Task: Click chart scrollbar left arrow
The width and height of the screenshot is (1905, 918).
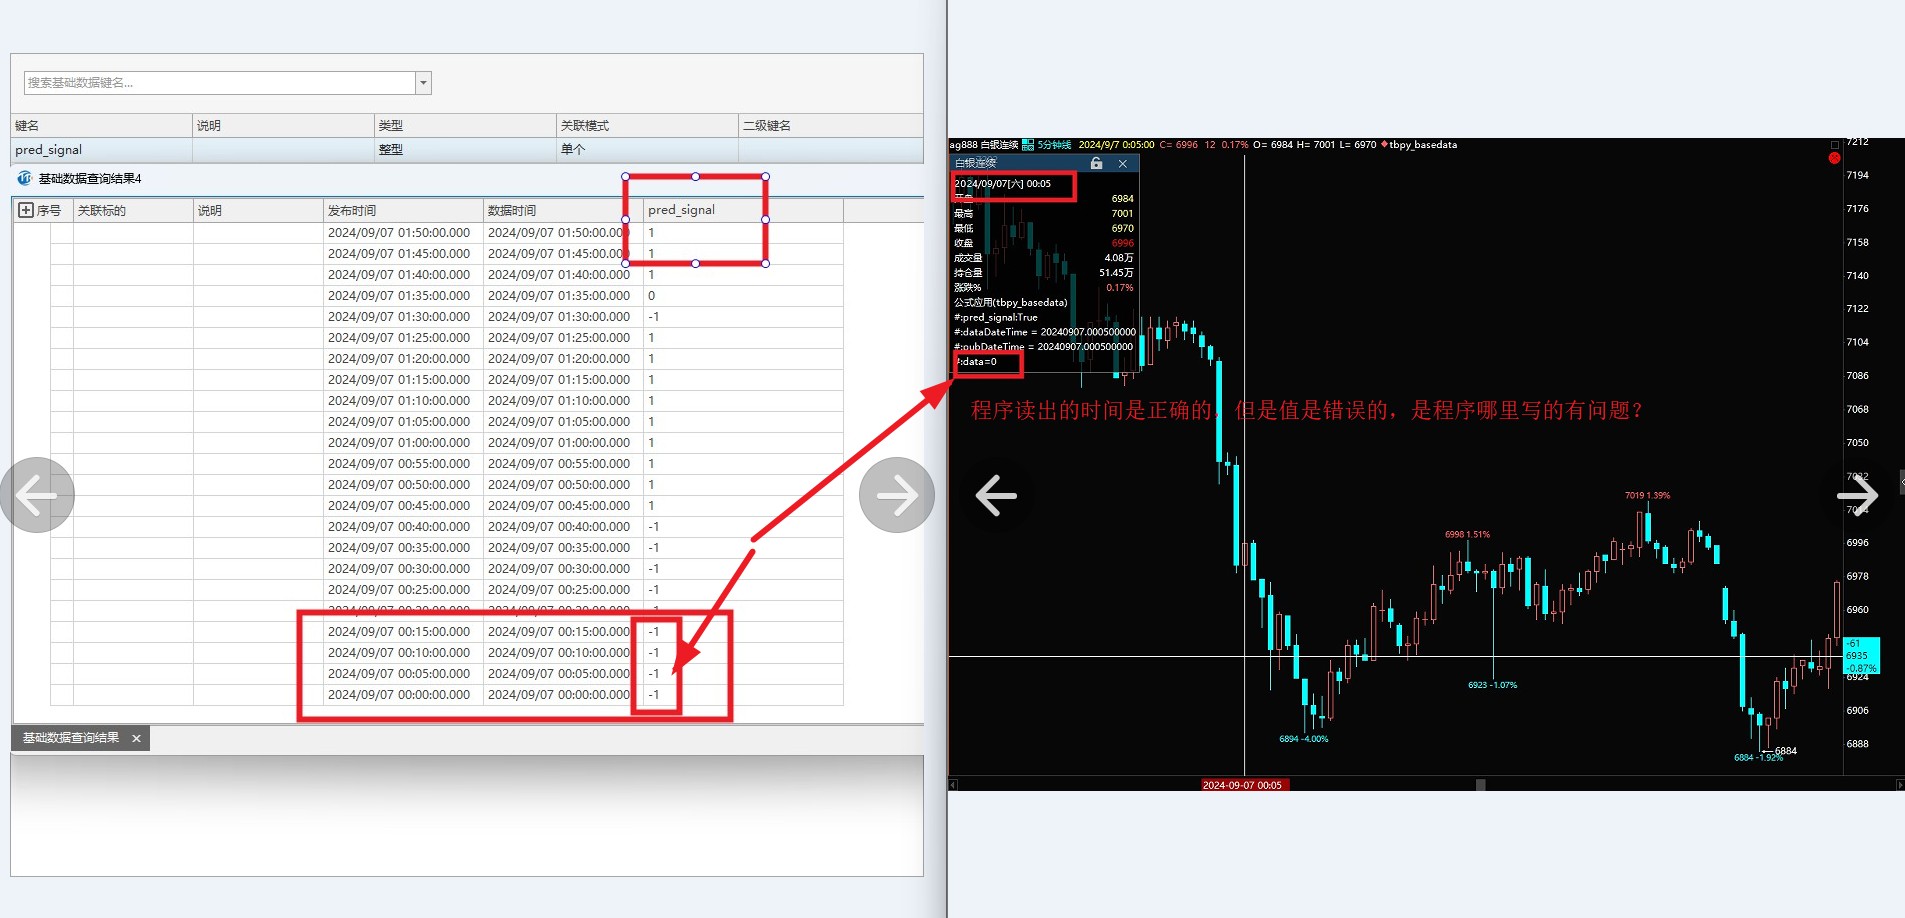Action: click(953, 785)
